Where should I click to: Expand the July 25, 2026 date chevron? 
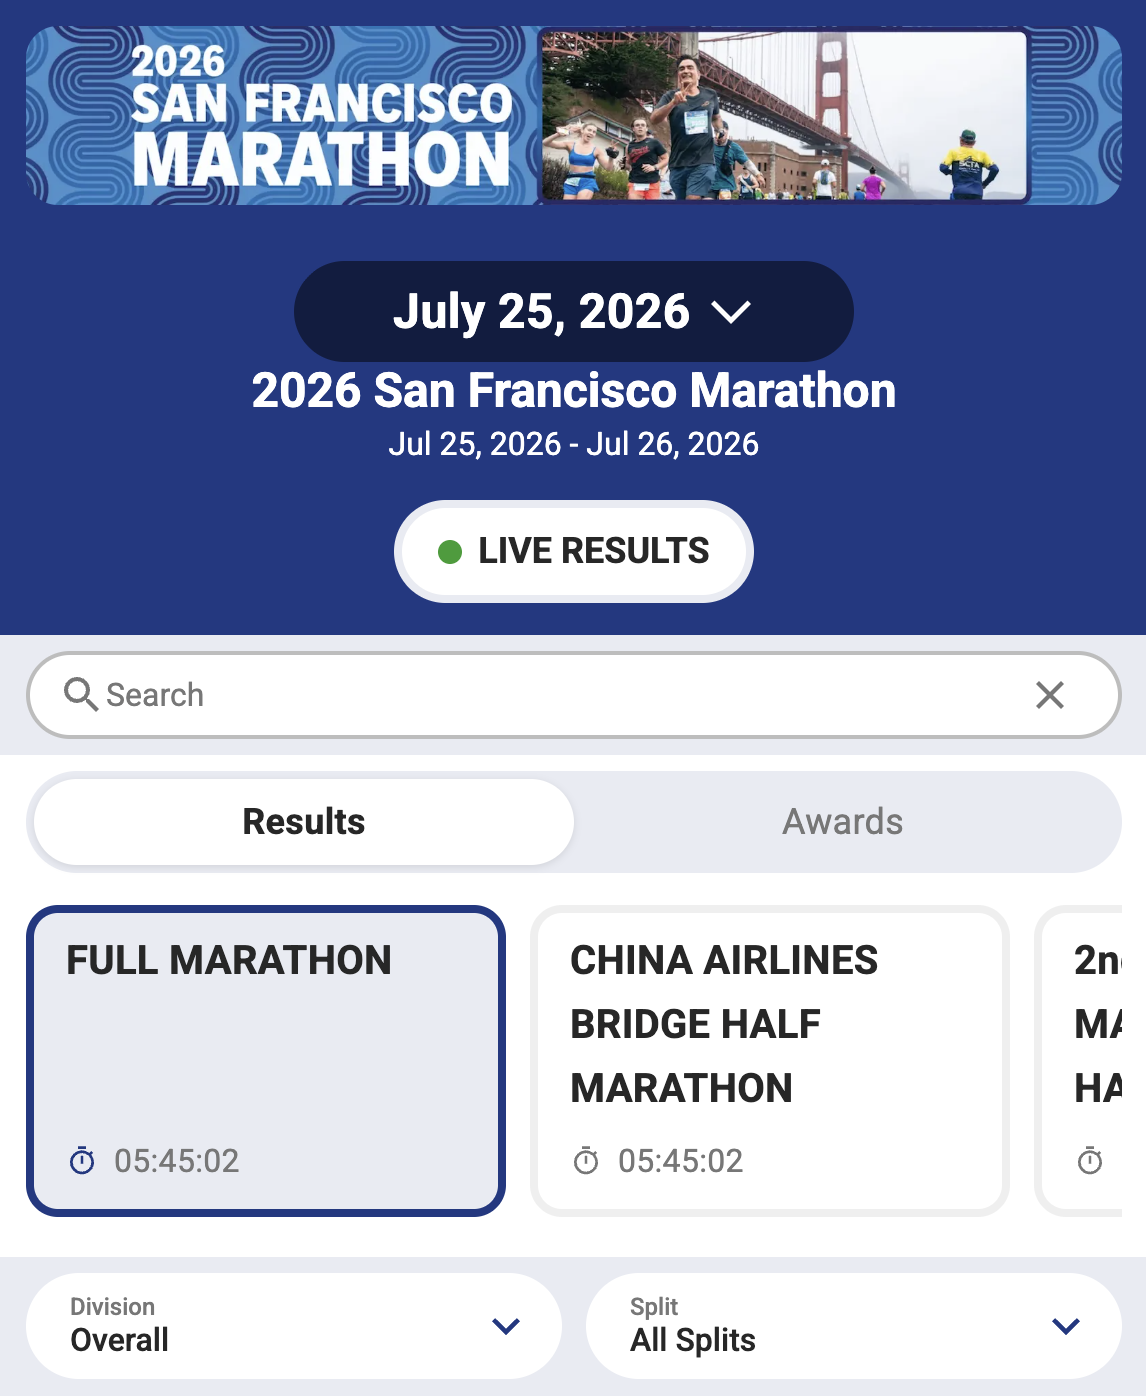[x=731, y=313]
